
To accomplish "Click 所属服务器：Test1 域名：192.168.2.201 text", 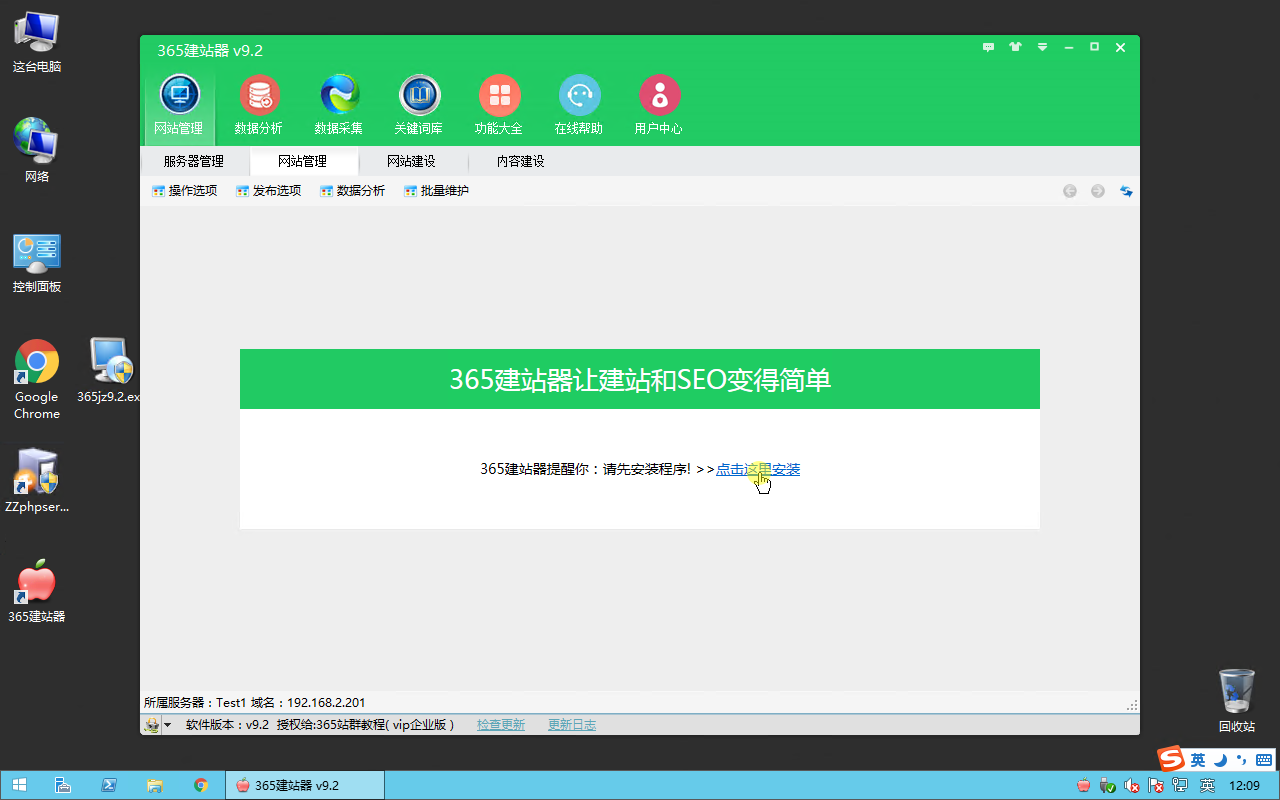I will tap(255, 703).
